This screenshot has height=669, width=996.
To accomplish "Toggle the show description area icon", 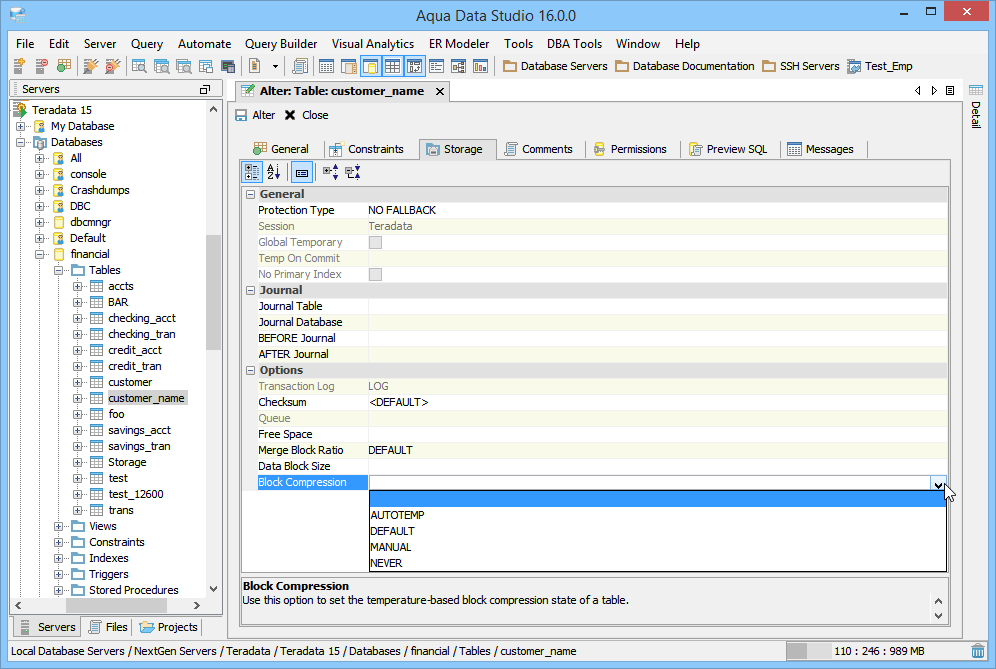I will tap(301, 172).
